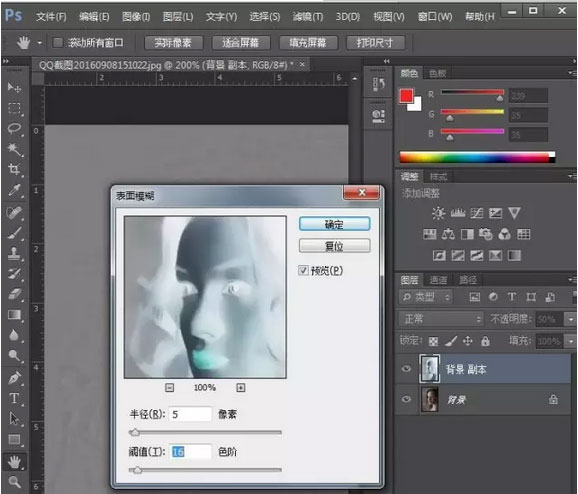Expand the toolbox double-arrow
The image size is (578, 494).
pos(6,61)
